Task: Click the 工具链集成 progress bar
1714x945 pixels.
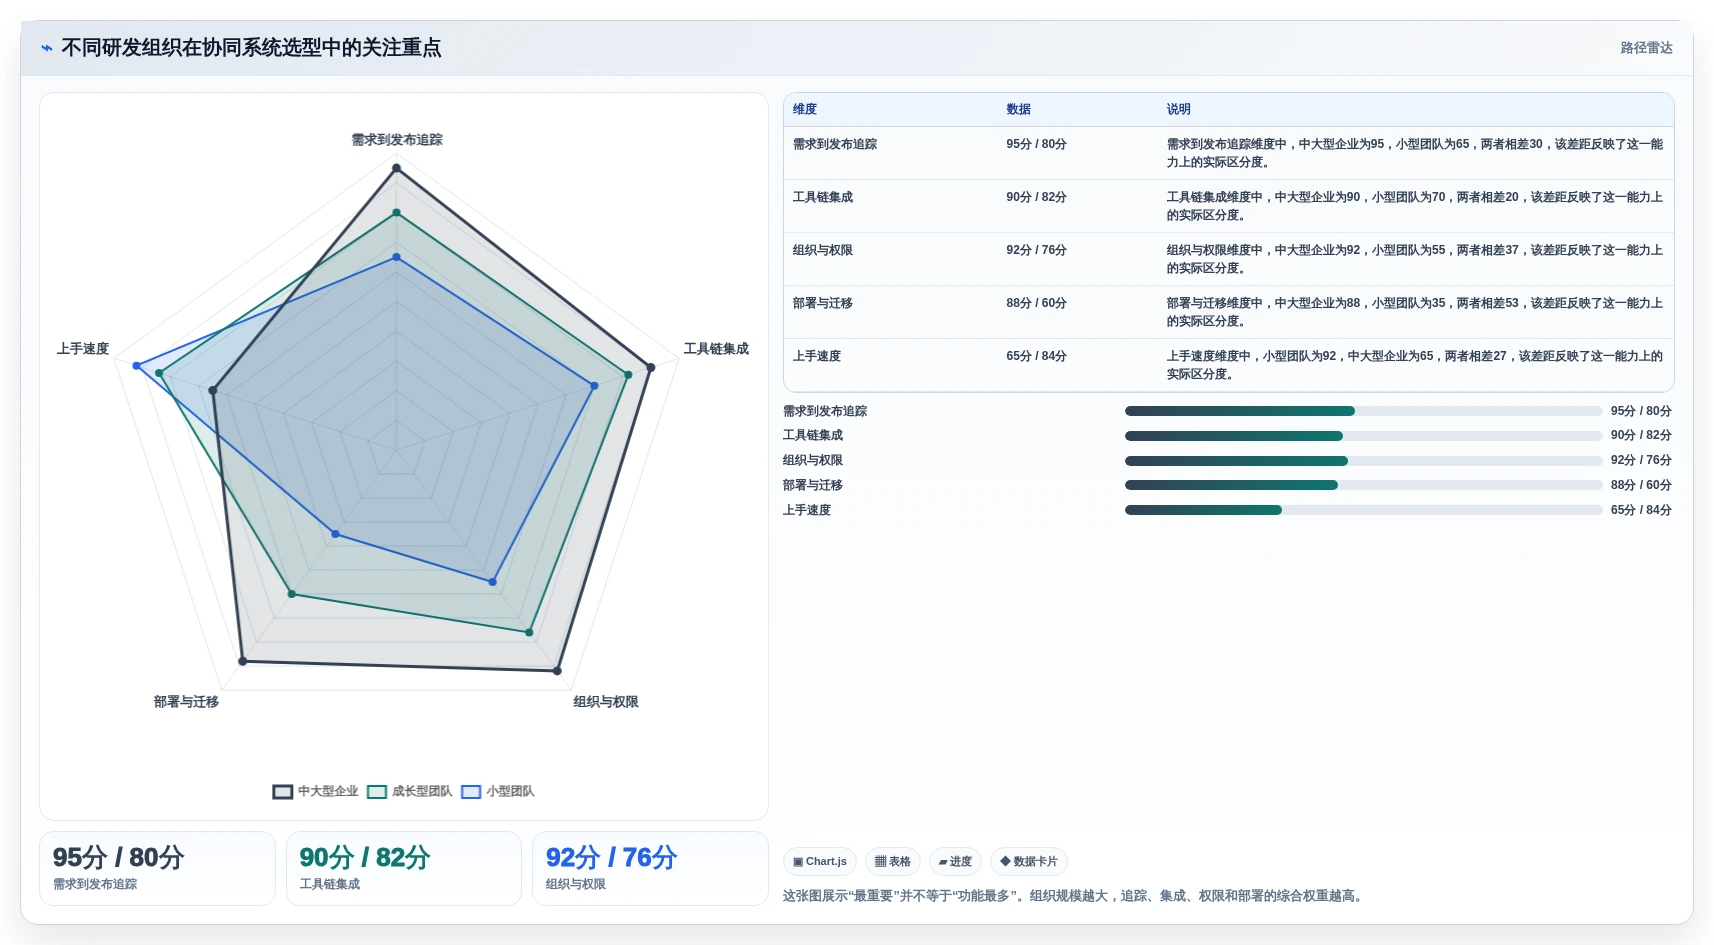Action: click(1364, 436)
